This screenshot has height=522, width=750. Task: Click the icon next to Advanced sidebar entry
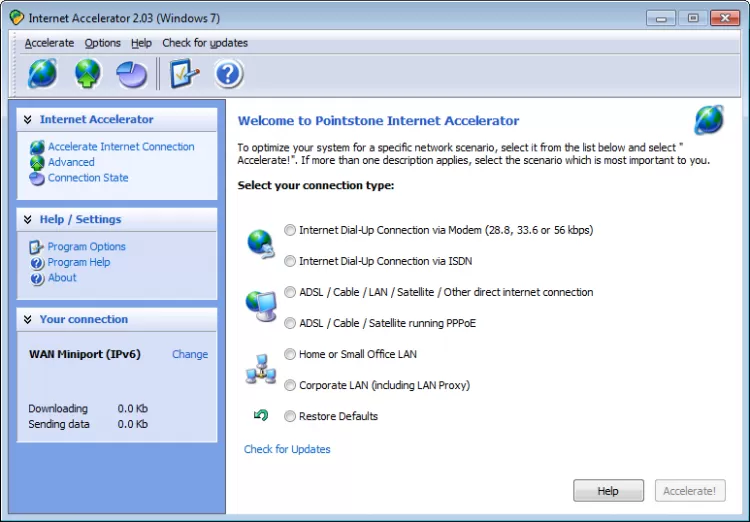(x=37, y=163)
